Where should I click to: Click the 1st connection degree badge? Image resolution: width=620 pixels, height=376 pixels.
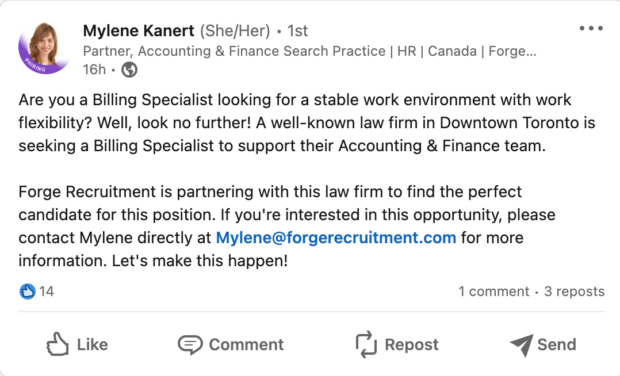(297, 31)
